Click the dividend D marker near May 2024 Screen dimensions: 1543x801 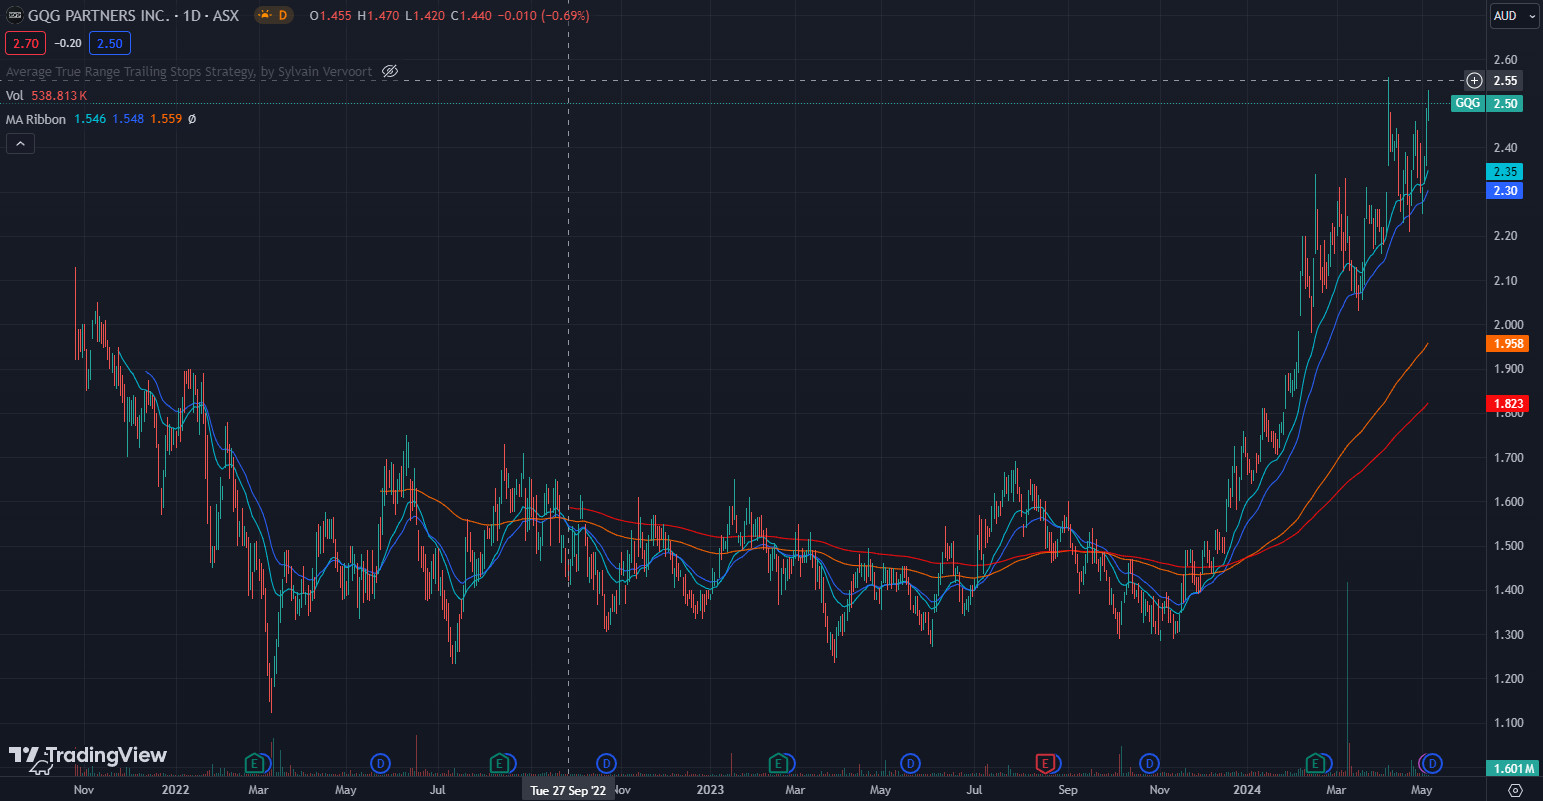1432,764
